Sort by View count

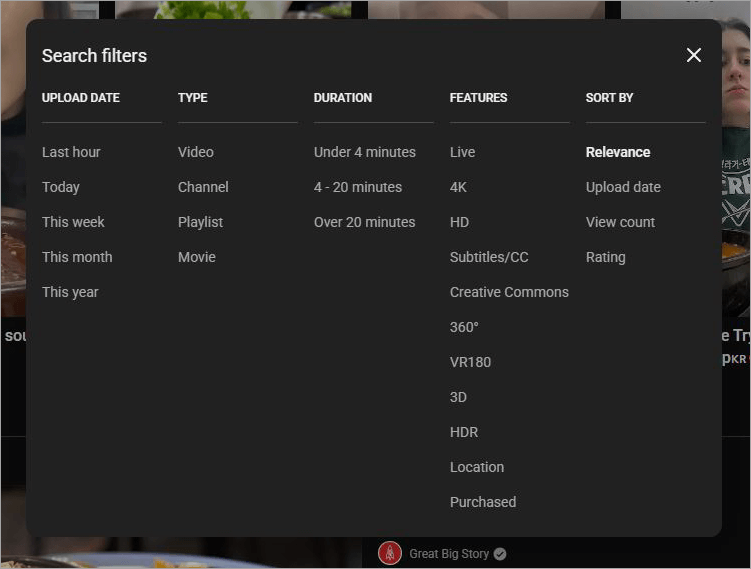tap(620, 222)
